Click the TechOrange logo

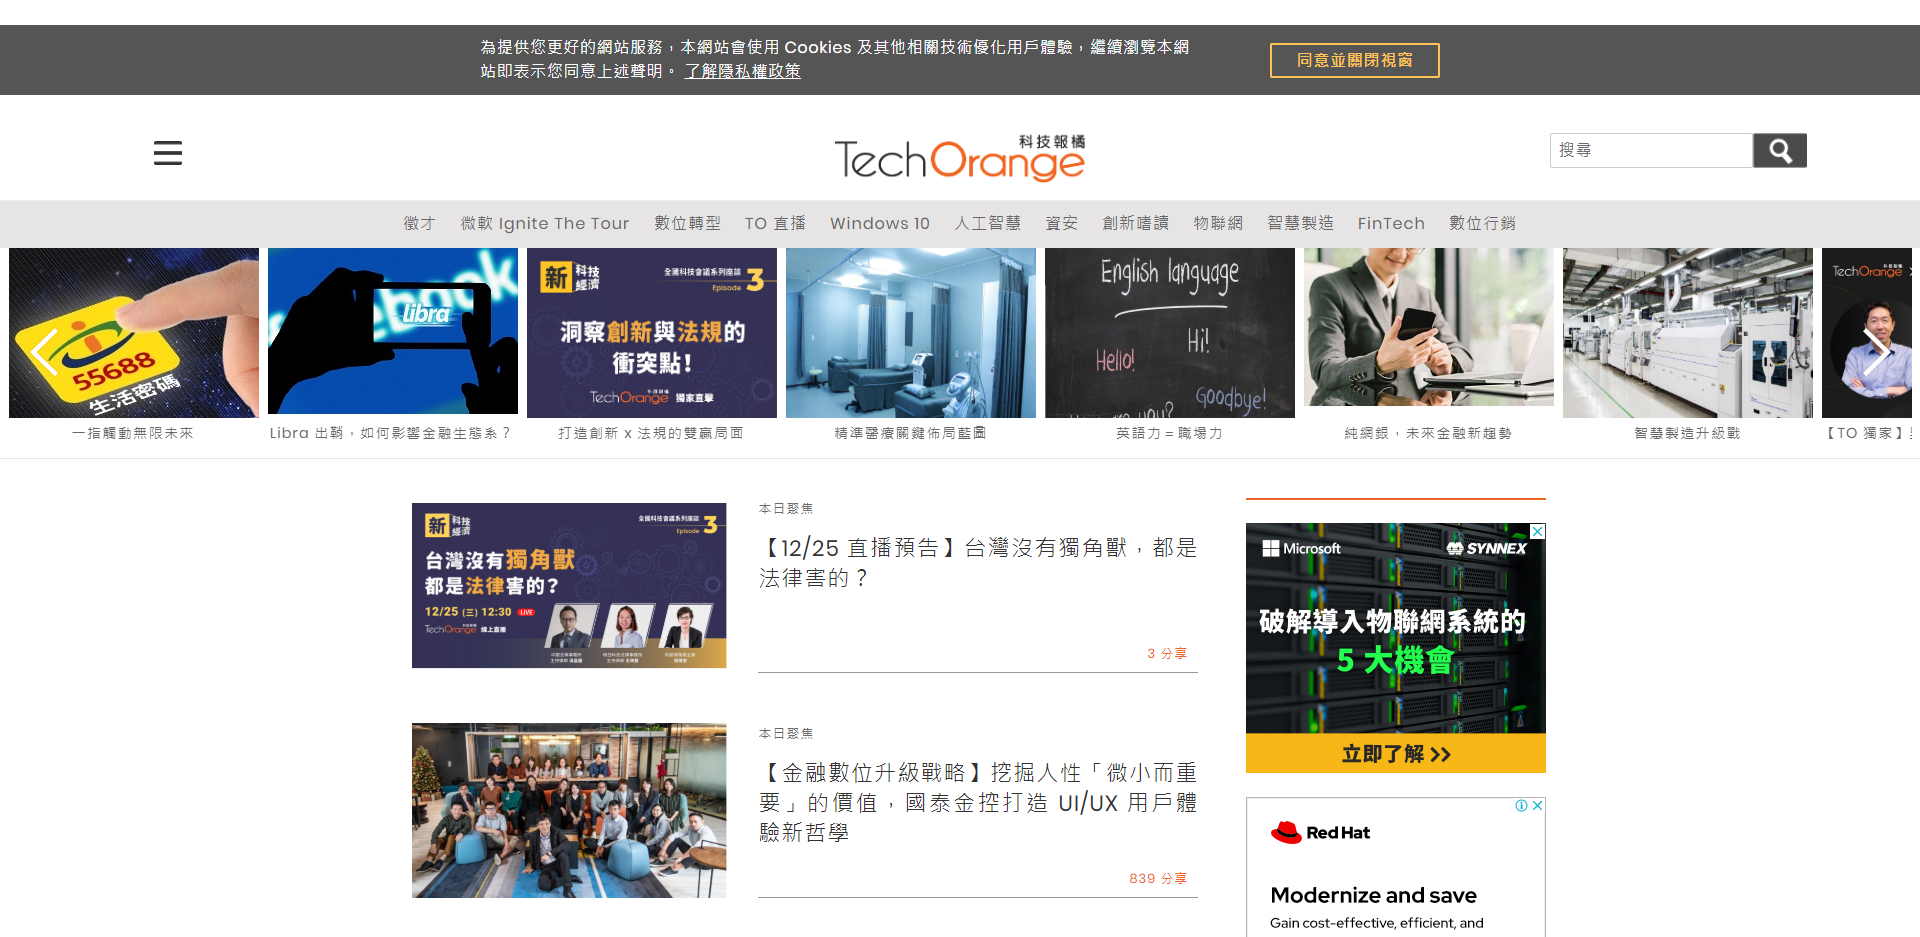pyautogui.click(x=959, y=158)
